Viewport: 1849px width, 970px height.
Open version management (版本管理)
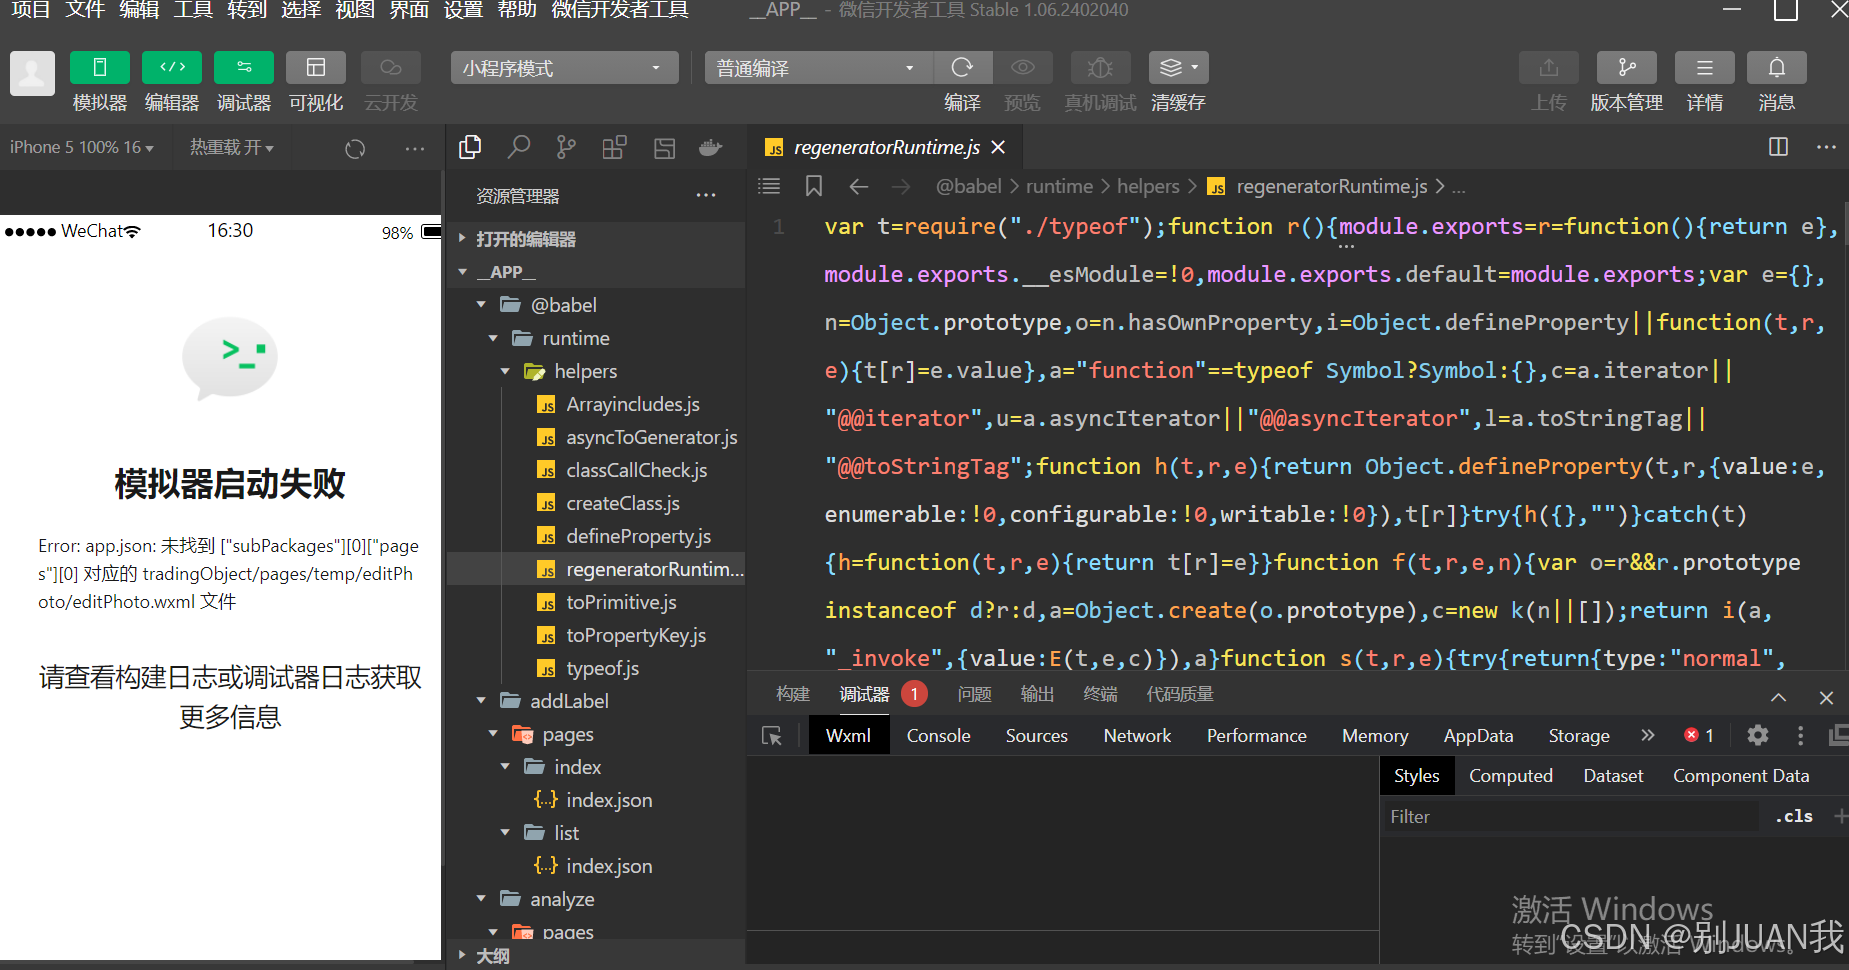(x=1626, y=68)
